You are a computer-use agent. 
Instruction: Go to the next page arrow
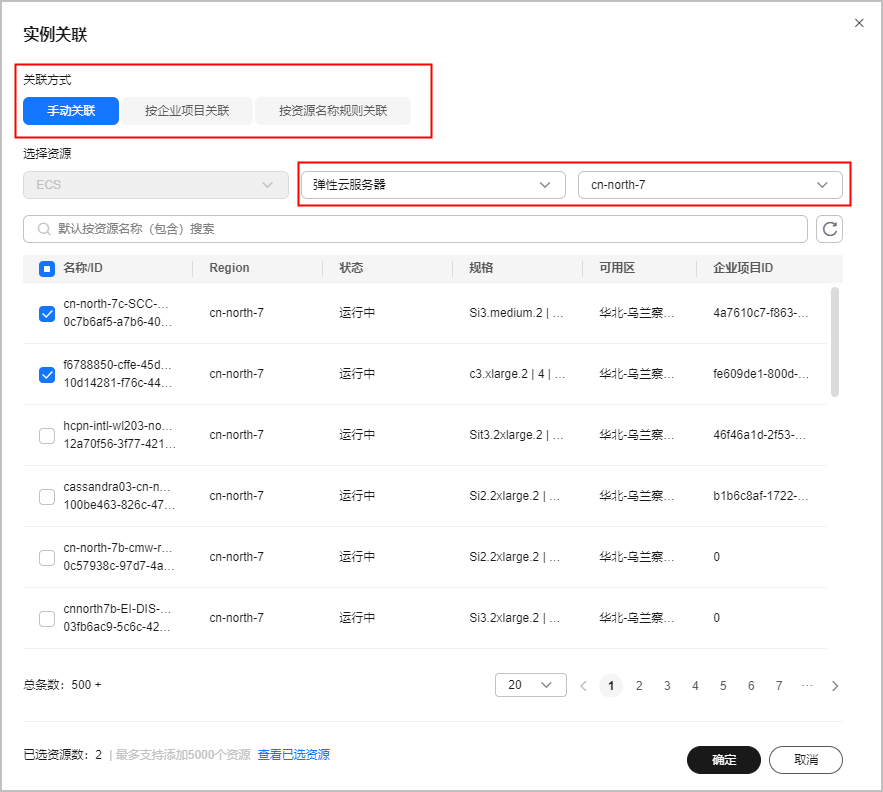point(835,686)
